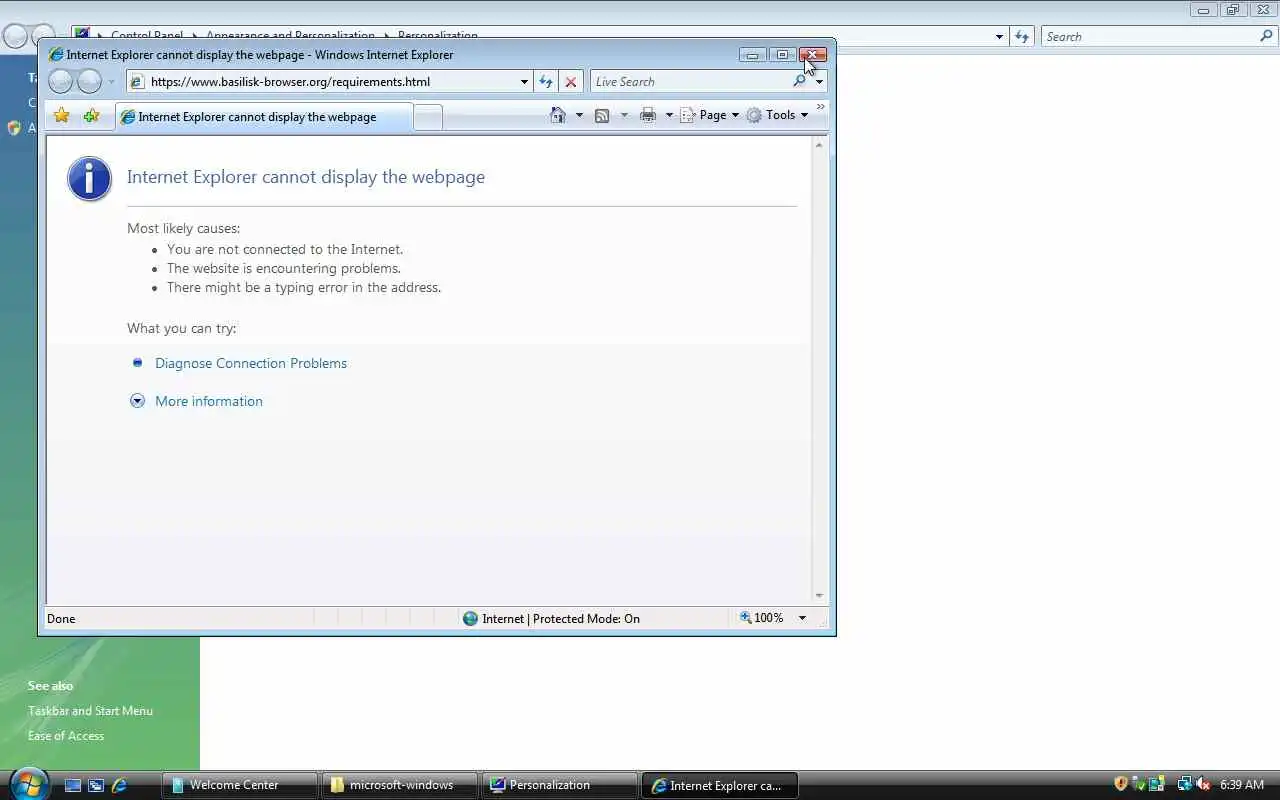Switch to Welcome Center taskbar button
The image size is (1280, 800).
pos(240,785)
